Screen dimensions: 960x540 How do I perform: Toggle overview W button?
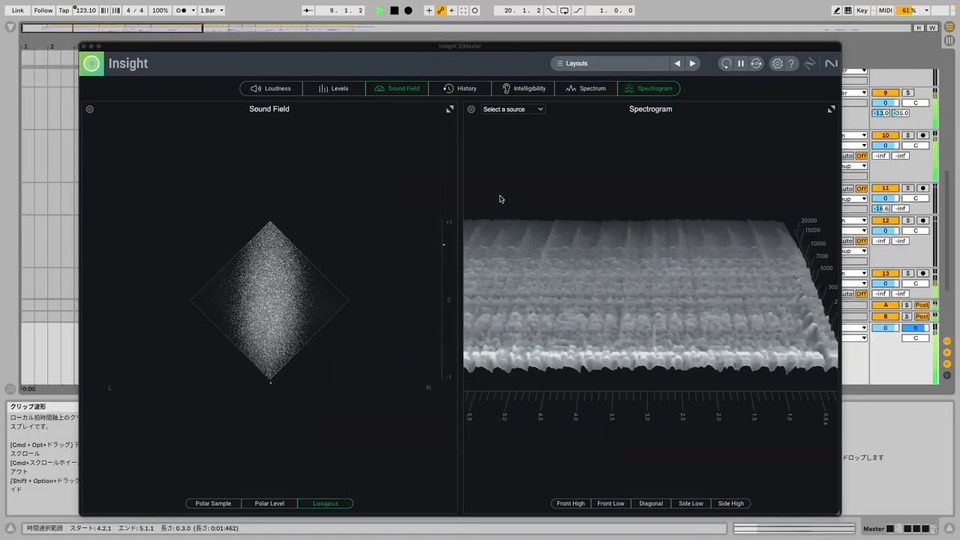click(932, 28)
